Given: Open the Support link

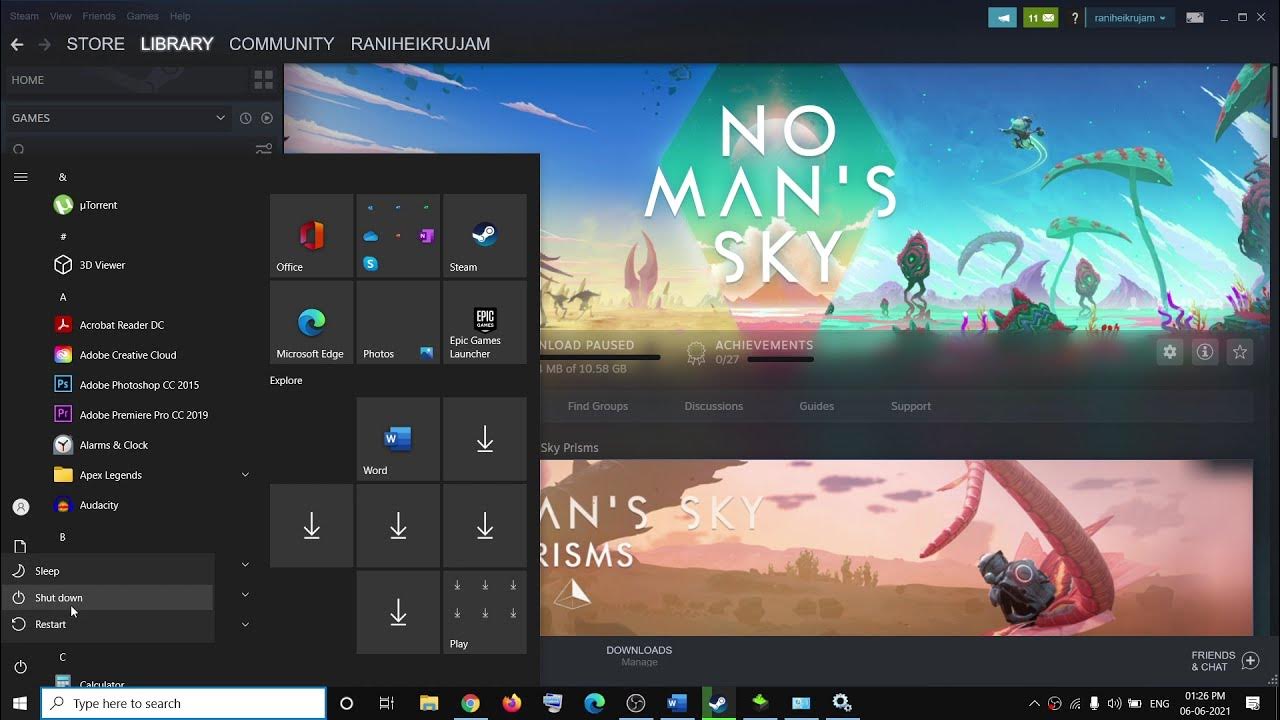Looking at the screenshot, I should pyautogui.click(x=911, y=406).
